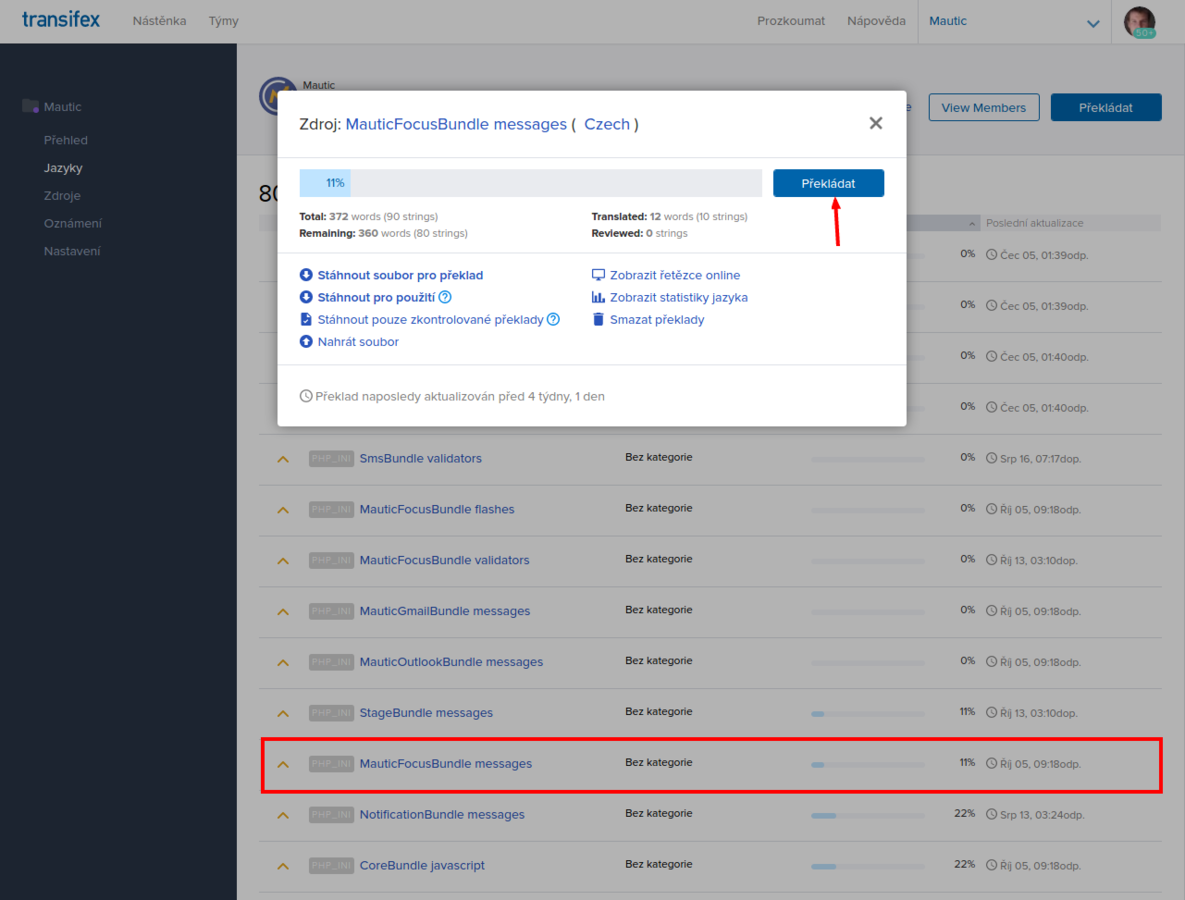Click Smazat překlady link
The height and width of the screenshot is (900, 1185).
657,320
